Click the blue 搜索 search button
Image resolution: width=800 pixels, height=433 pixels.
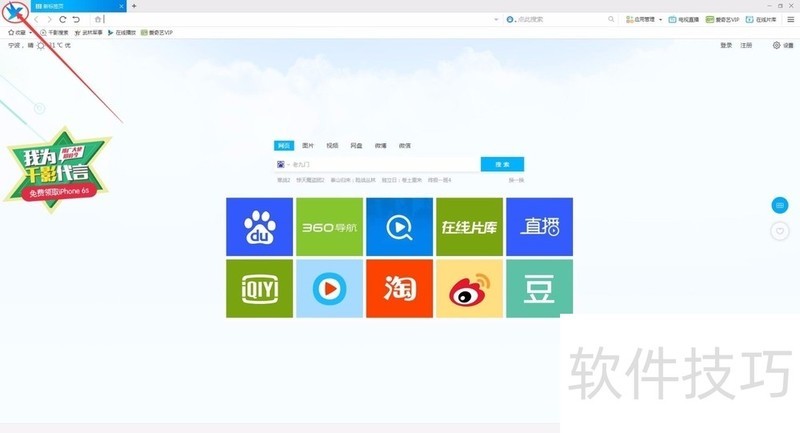[x=502, y=164]
